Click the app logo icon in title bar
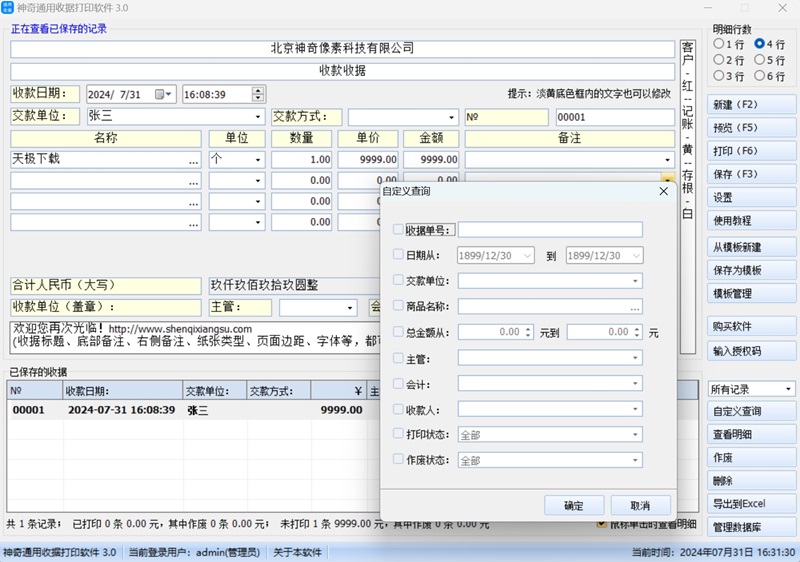 (x=8, y=8)
